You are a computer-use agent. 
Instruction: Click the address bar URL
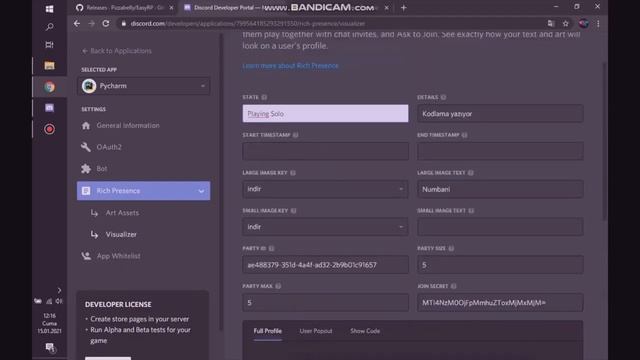click(248, 24)
